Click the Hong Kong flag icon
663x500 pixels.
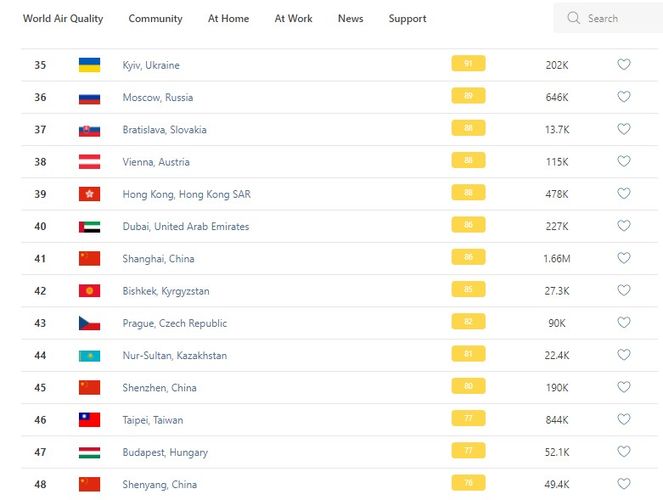click(89, 194)
